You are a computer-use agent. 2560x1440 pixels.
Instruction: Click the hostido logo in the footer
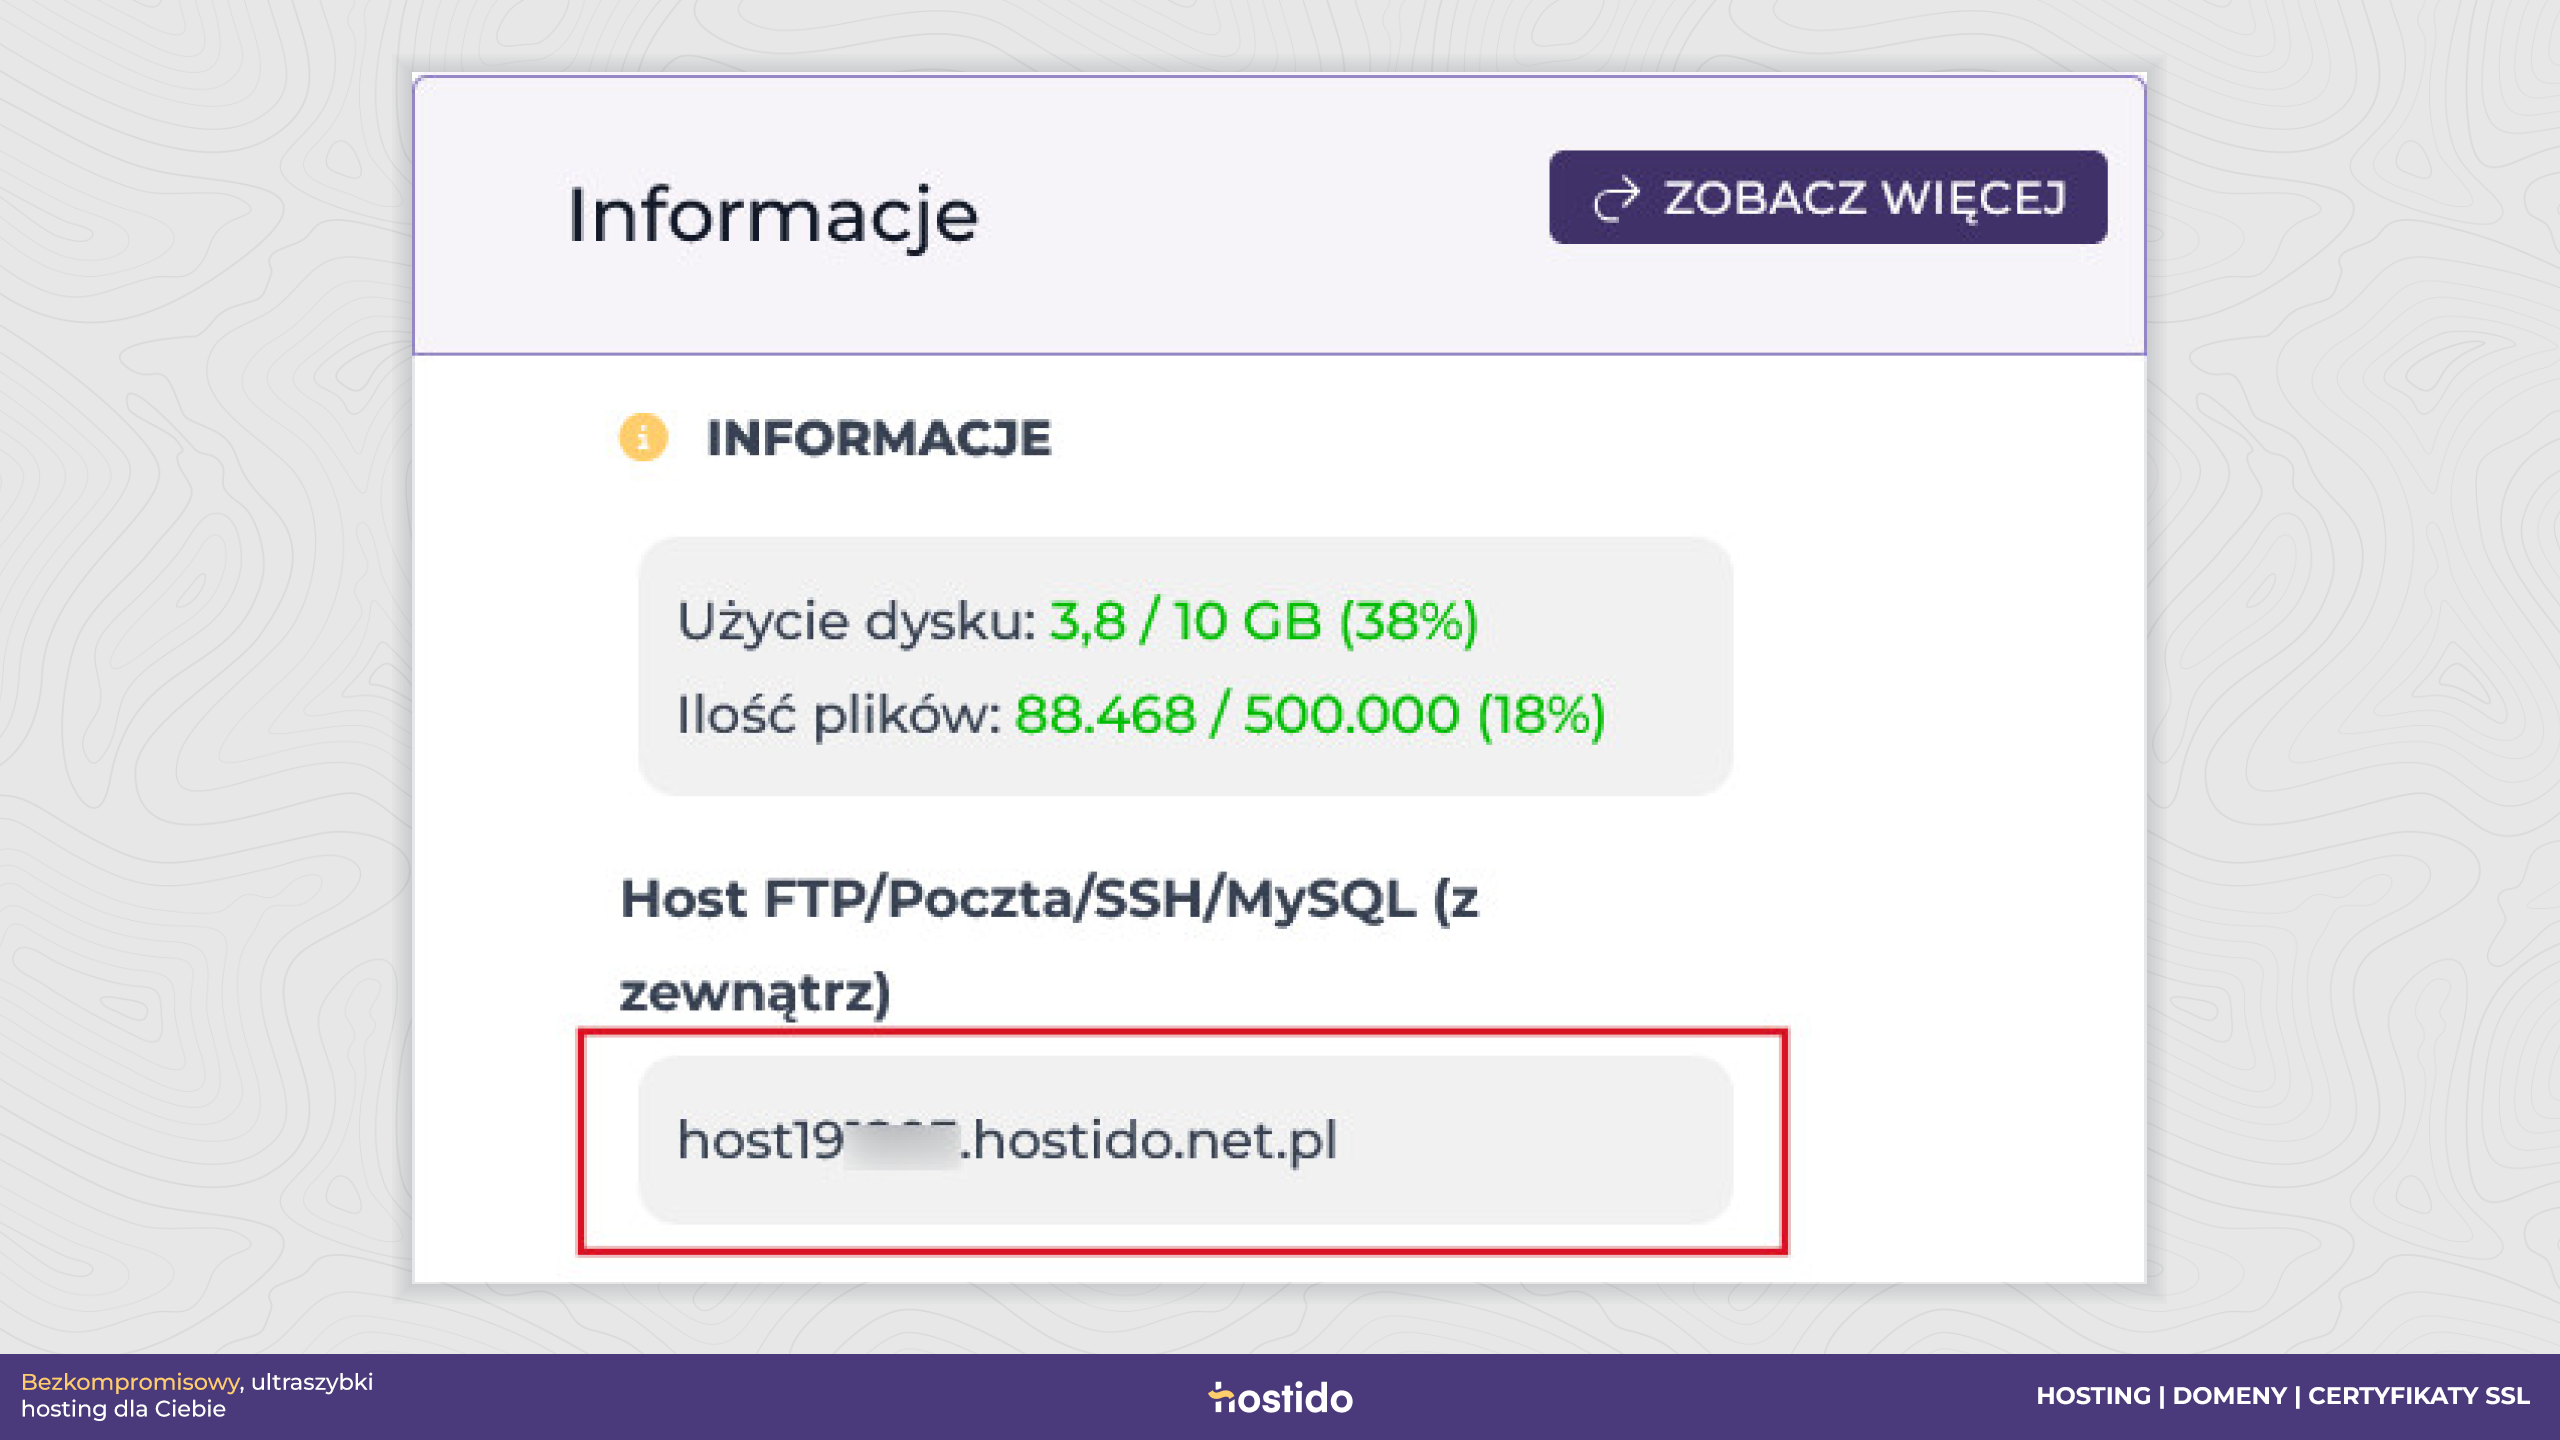tap(1280, 1397)
